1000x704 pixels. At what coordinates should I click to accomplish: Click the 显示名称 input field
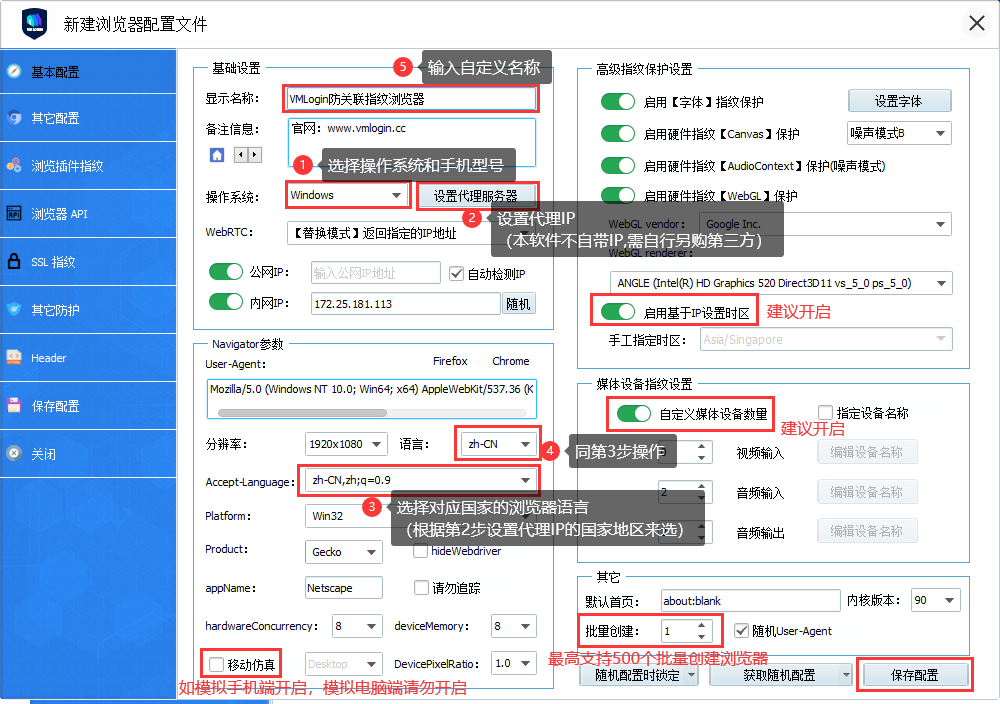[x=411, y=99]
